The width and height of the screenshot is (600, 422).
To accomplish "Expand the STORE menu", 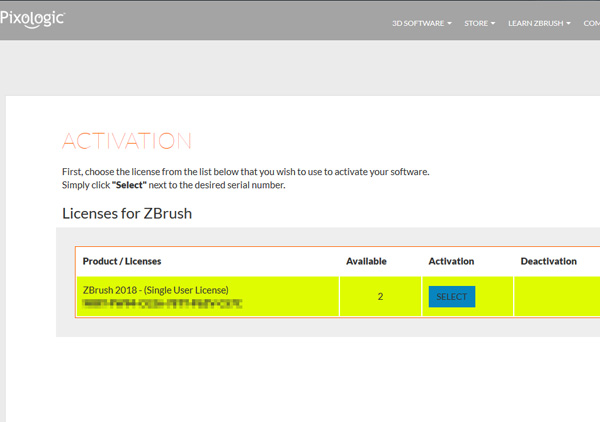I will pos(479,23).
